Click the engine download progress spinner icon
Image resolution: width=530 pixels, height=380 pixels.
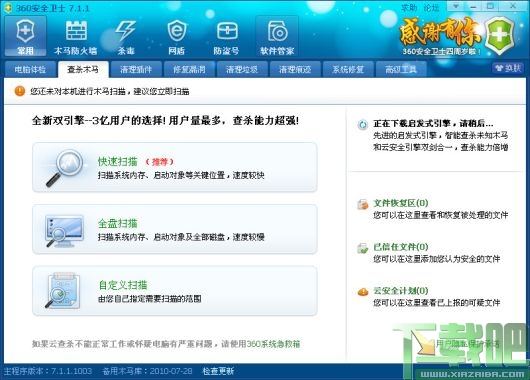point(363,124)
